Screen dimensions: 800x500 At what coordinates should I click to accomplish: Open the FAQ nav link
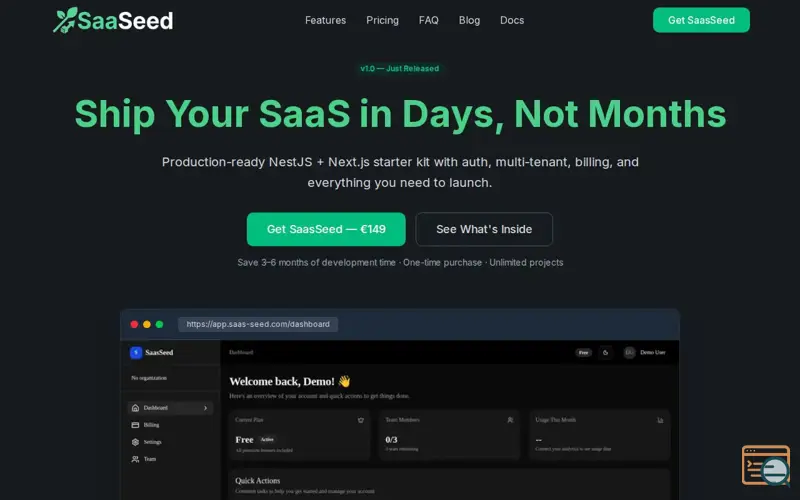[x=429, y=20]
